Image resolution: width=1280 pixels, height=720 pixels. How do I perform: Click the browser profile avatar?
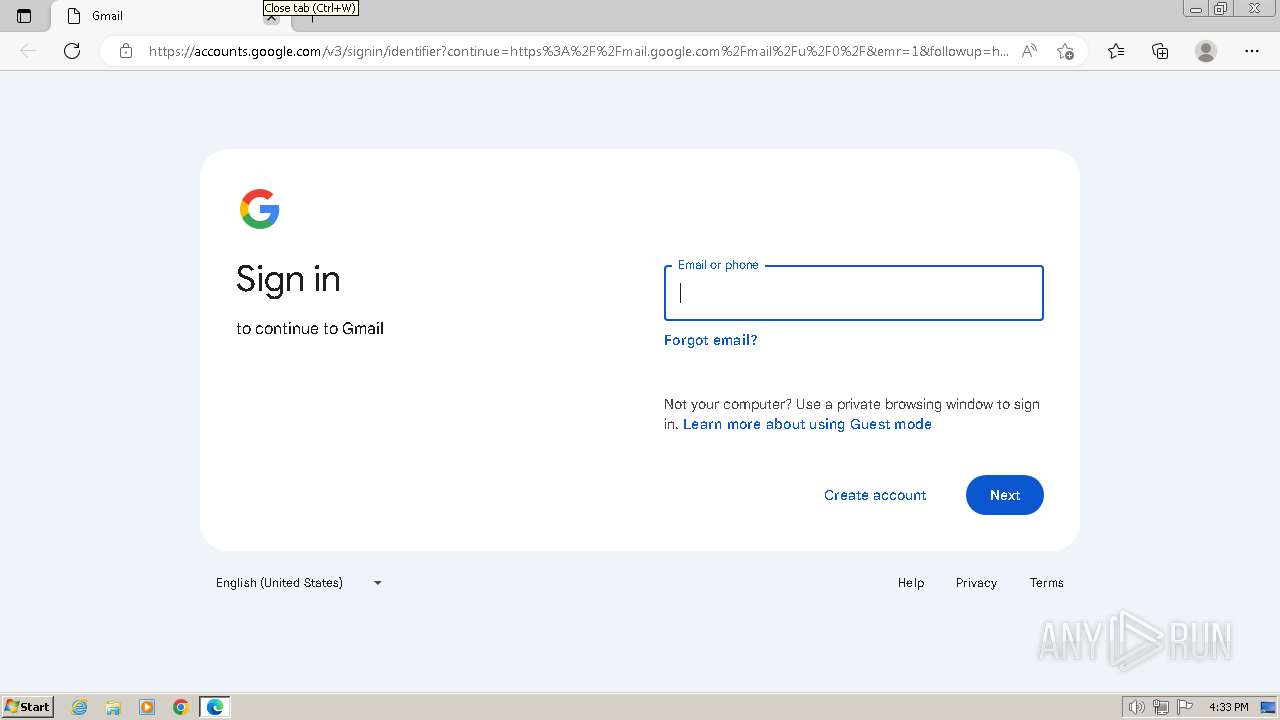click(x=1206, y=51)
